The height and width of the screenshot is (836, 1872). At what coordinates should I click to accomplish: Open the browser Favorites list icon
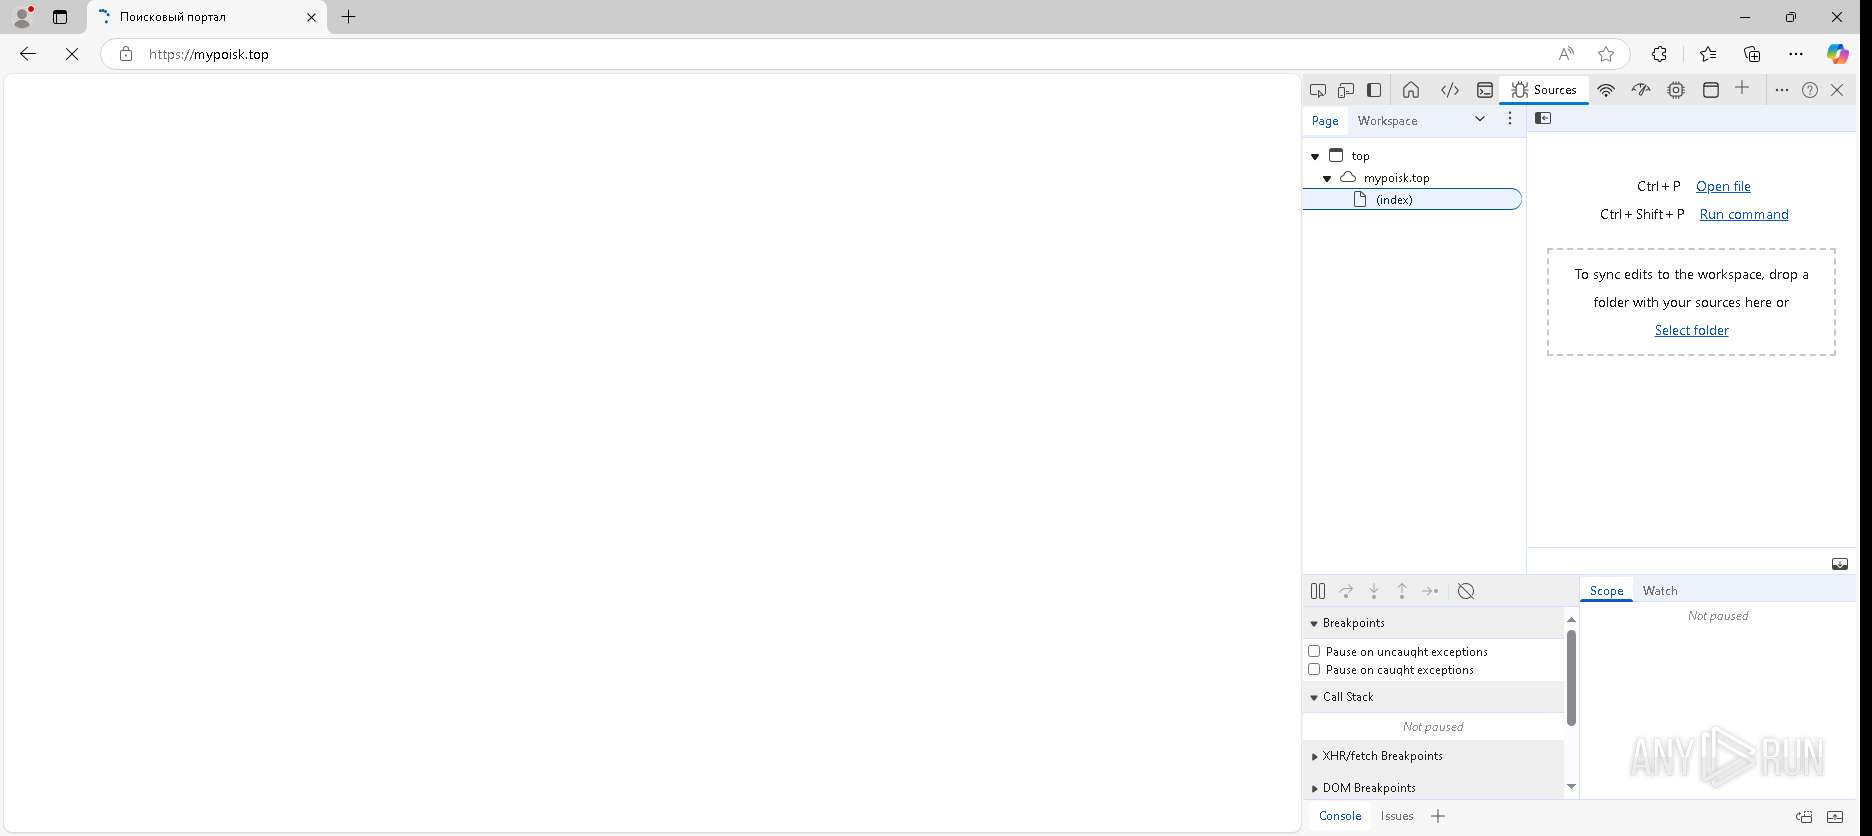[x=1707, y=54]
